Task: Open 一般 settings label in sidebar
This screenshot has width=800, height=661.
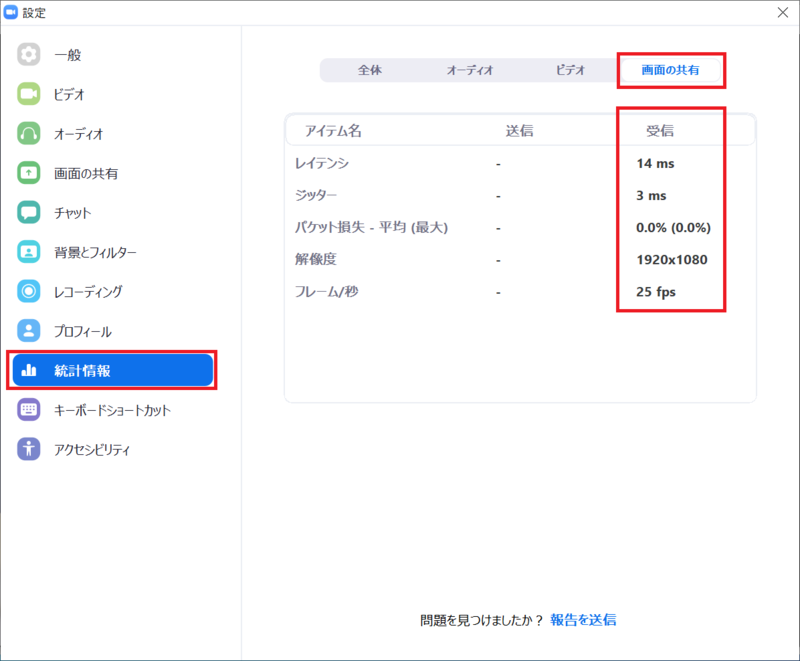Action: click(68, 55)
